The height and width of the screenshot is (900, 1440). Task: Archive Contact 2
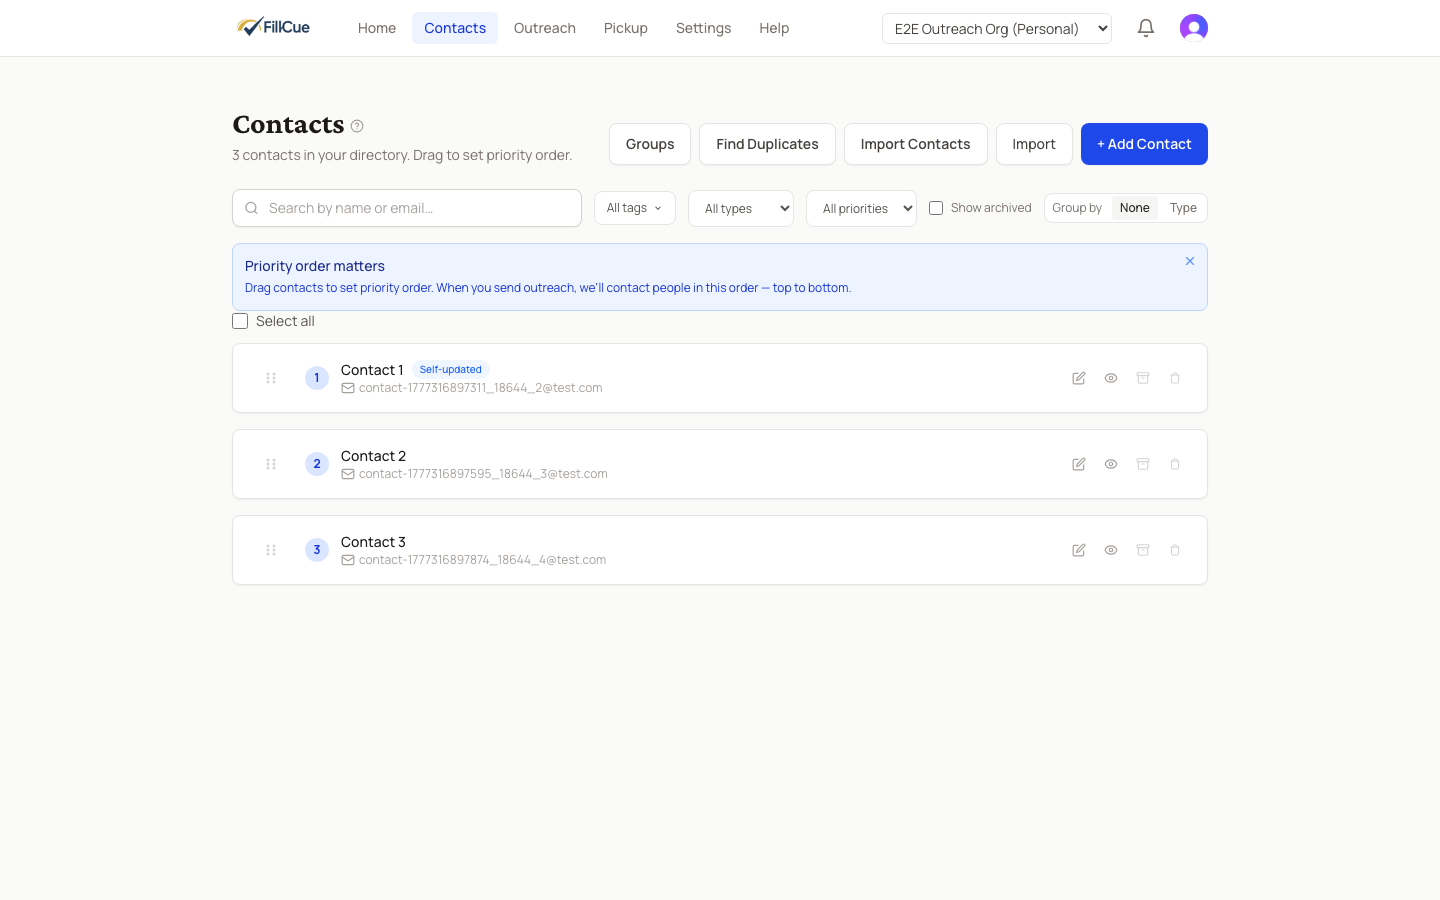coord(1143,464)
